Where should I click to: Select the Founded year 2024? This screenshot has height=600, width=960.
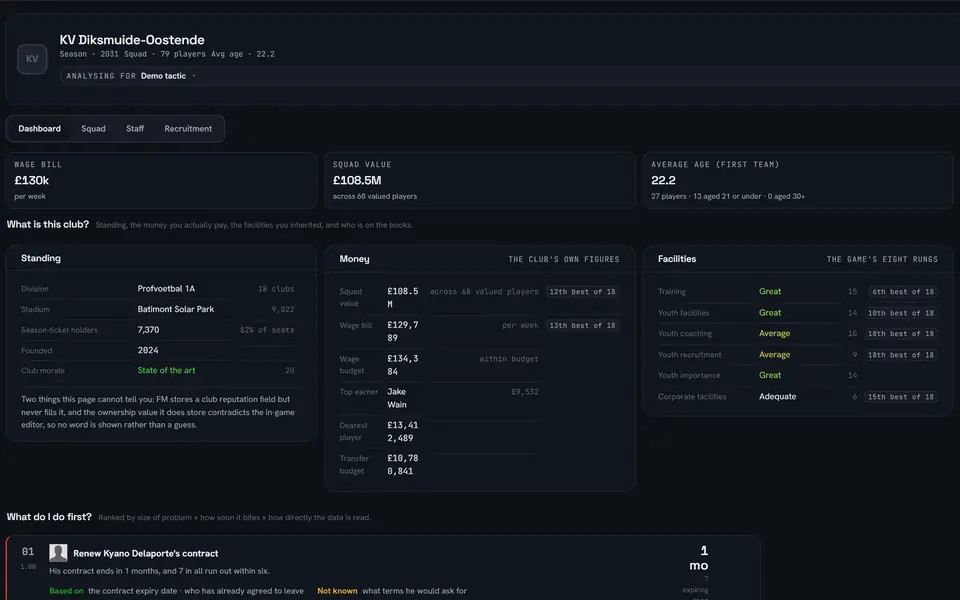[148, 350]
